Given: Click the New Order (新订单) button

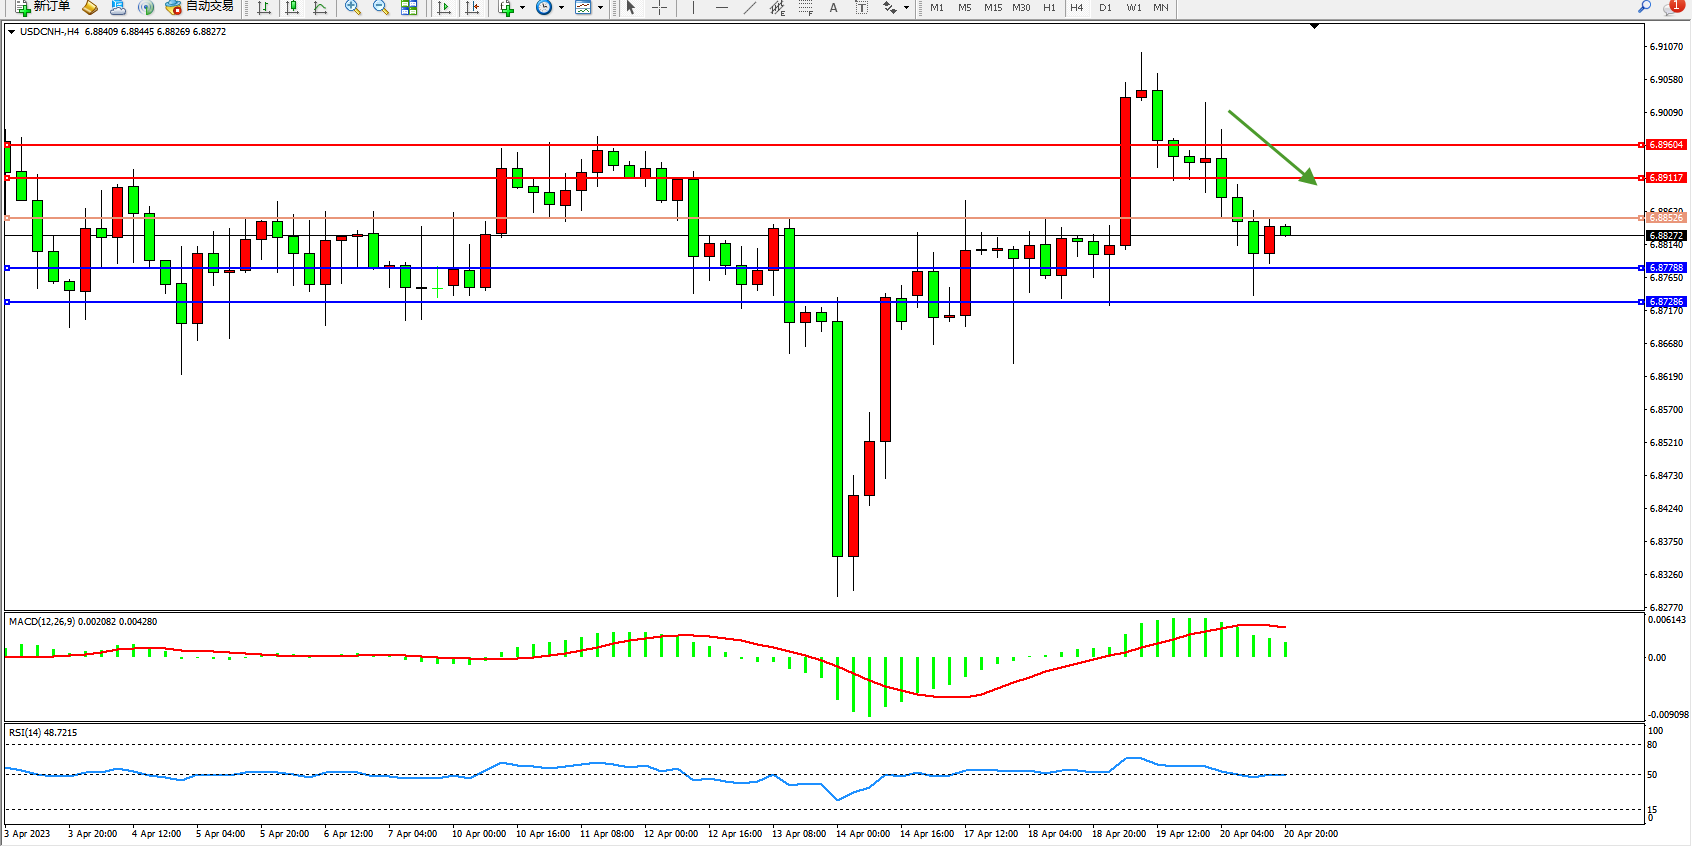Looking at the screenshot, I should (42, 7).
